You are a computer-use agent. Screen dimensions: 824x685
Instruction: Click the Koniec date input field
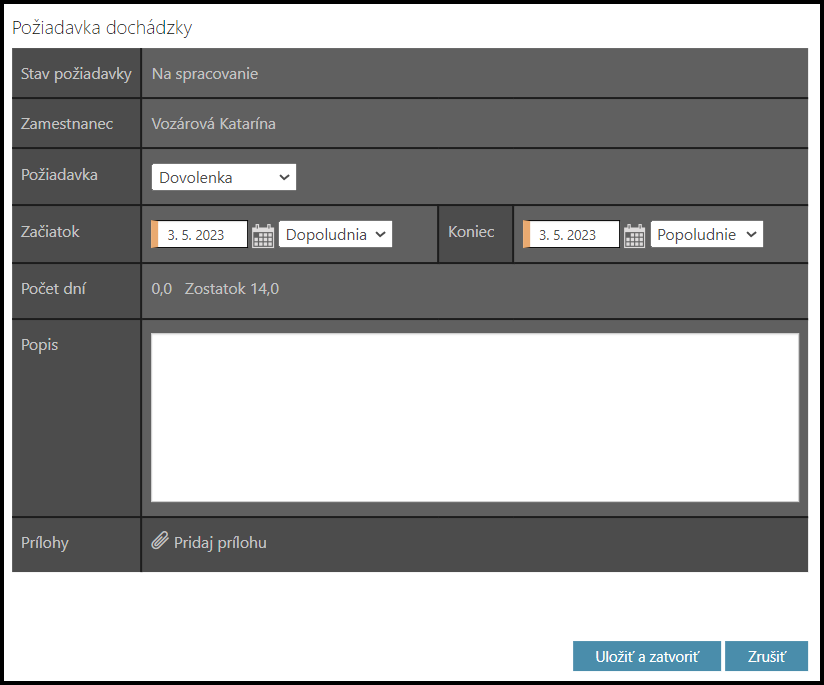[573, 235]
